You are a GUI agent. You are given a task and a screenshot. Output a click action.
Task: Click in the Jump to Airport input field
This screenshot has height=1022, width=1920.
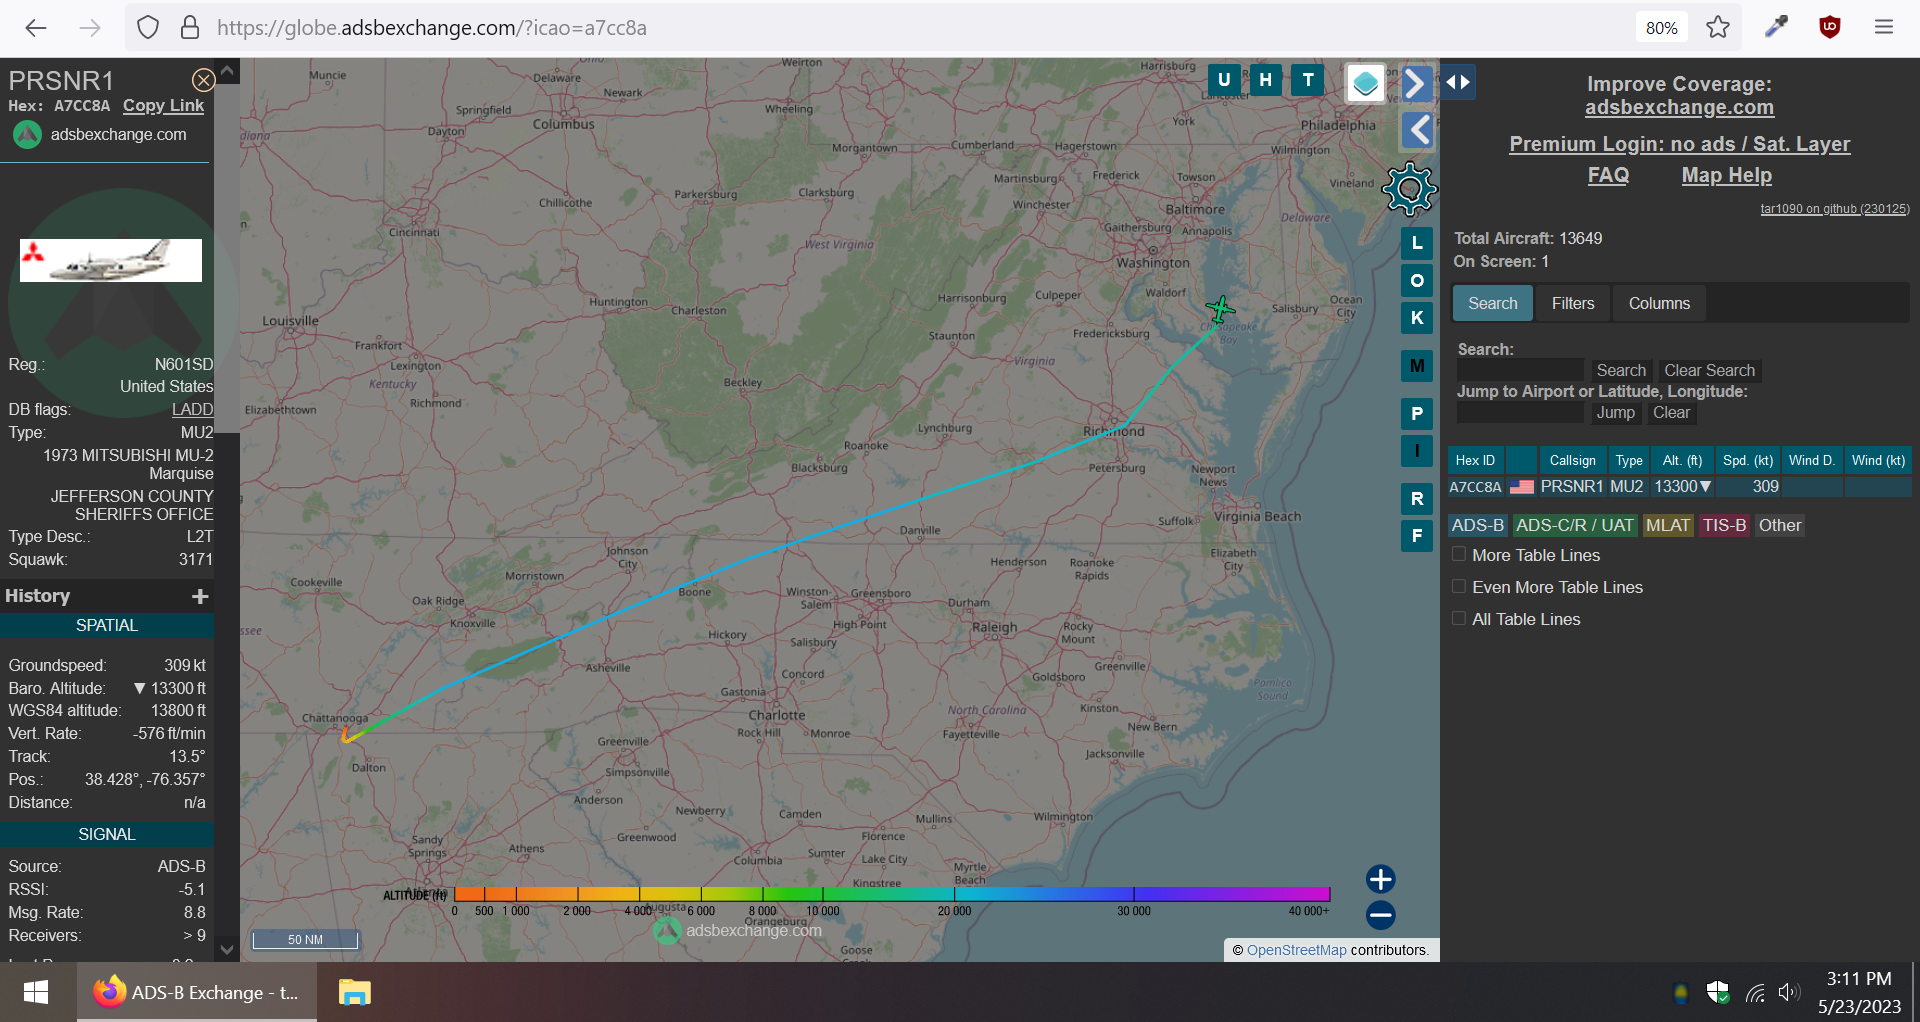click(1520, 413)
